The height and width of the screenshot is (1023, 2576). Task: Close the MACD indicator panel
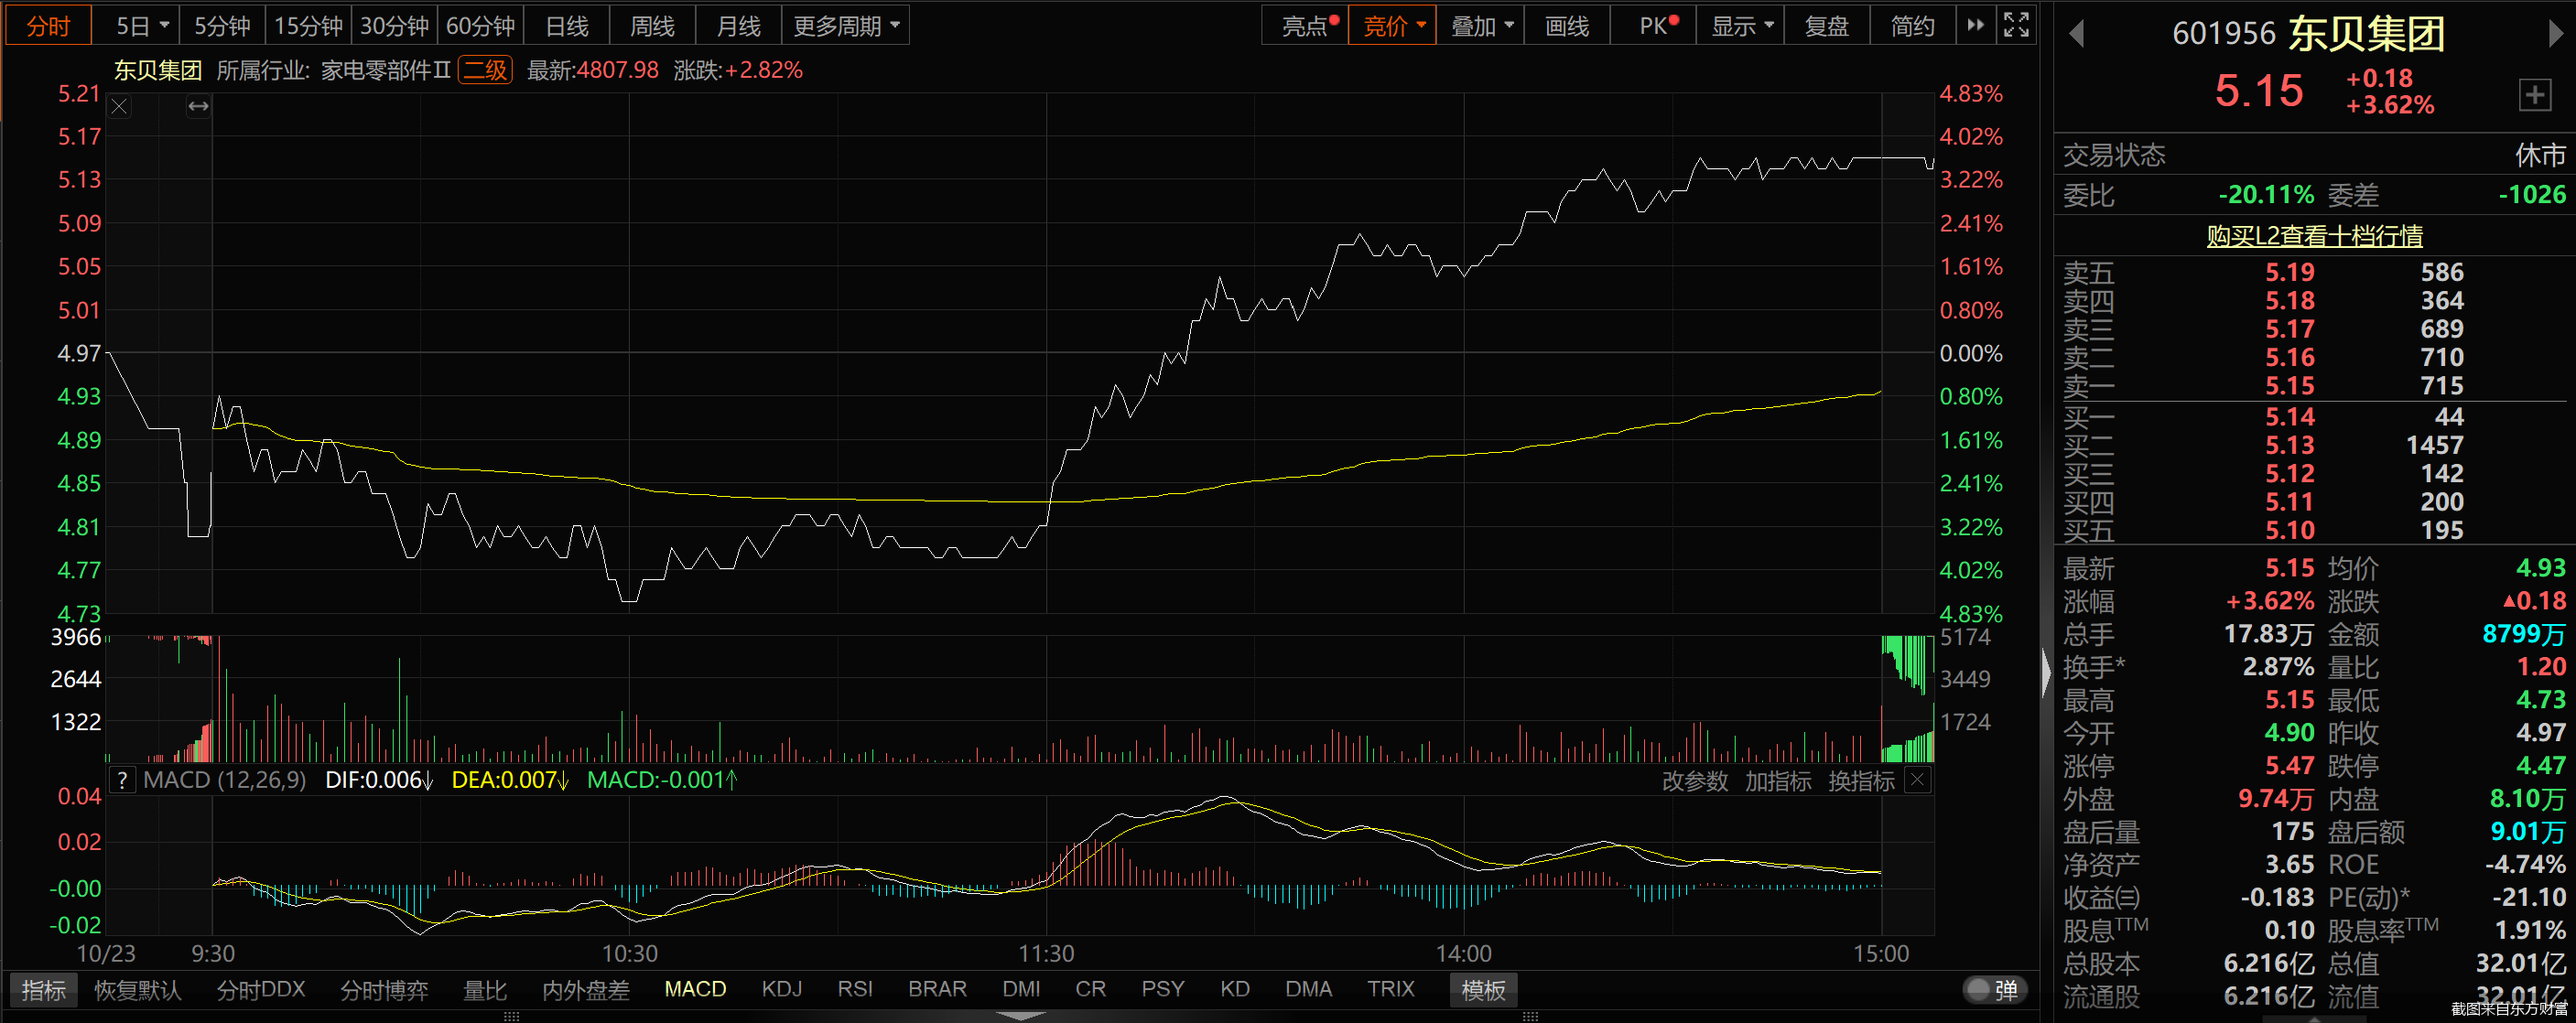click(1917, 780)
